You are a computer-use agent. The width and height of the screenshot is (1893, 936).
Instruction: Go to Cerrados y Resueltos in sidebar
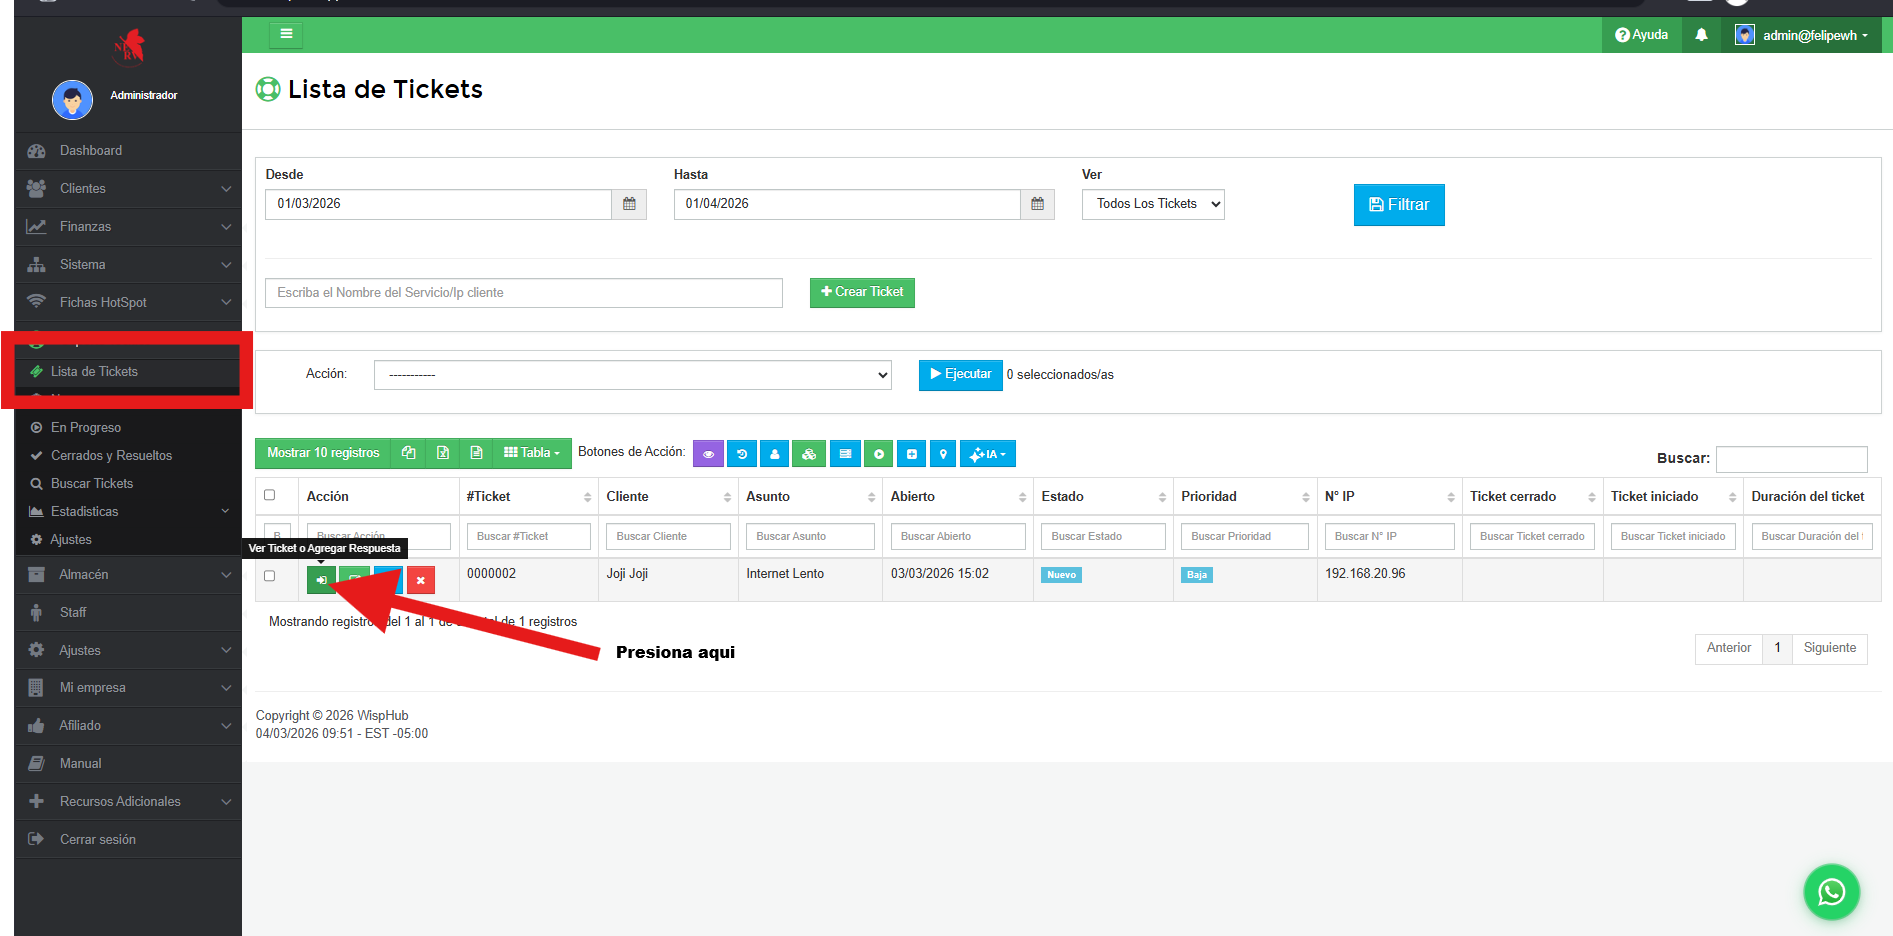[111, 455]
